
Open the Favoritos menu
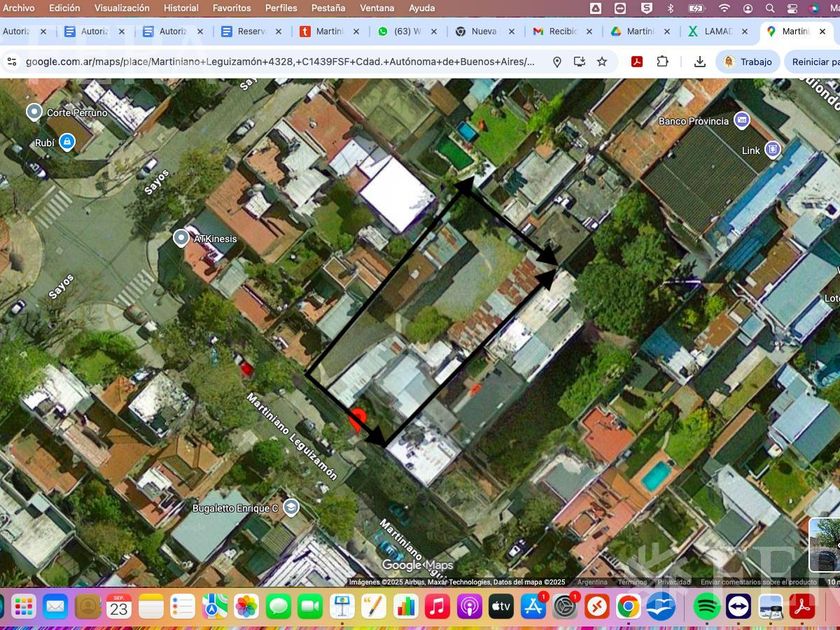[232, 8]
